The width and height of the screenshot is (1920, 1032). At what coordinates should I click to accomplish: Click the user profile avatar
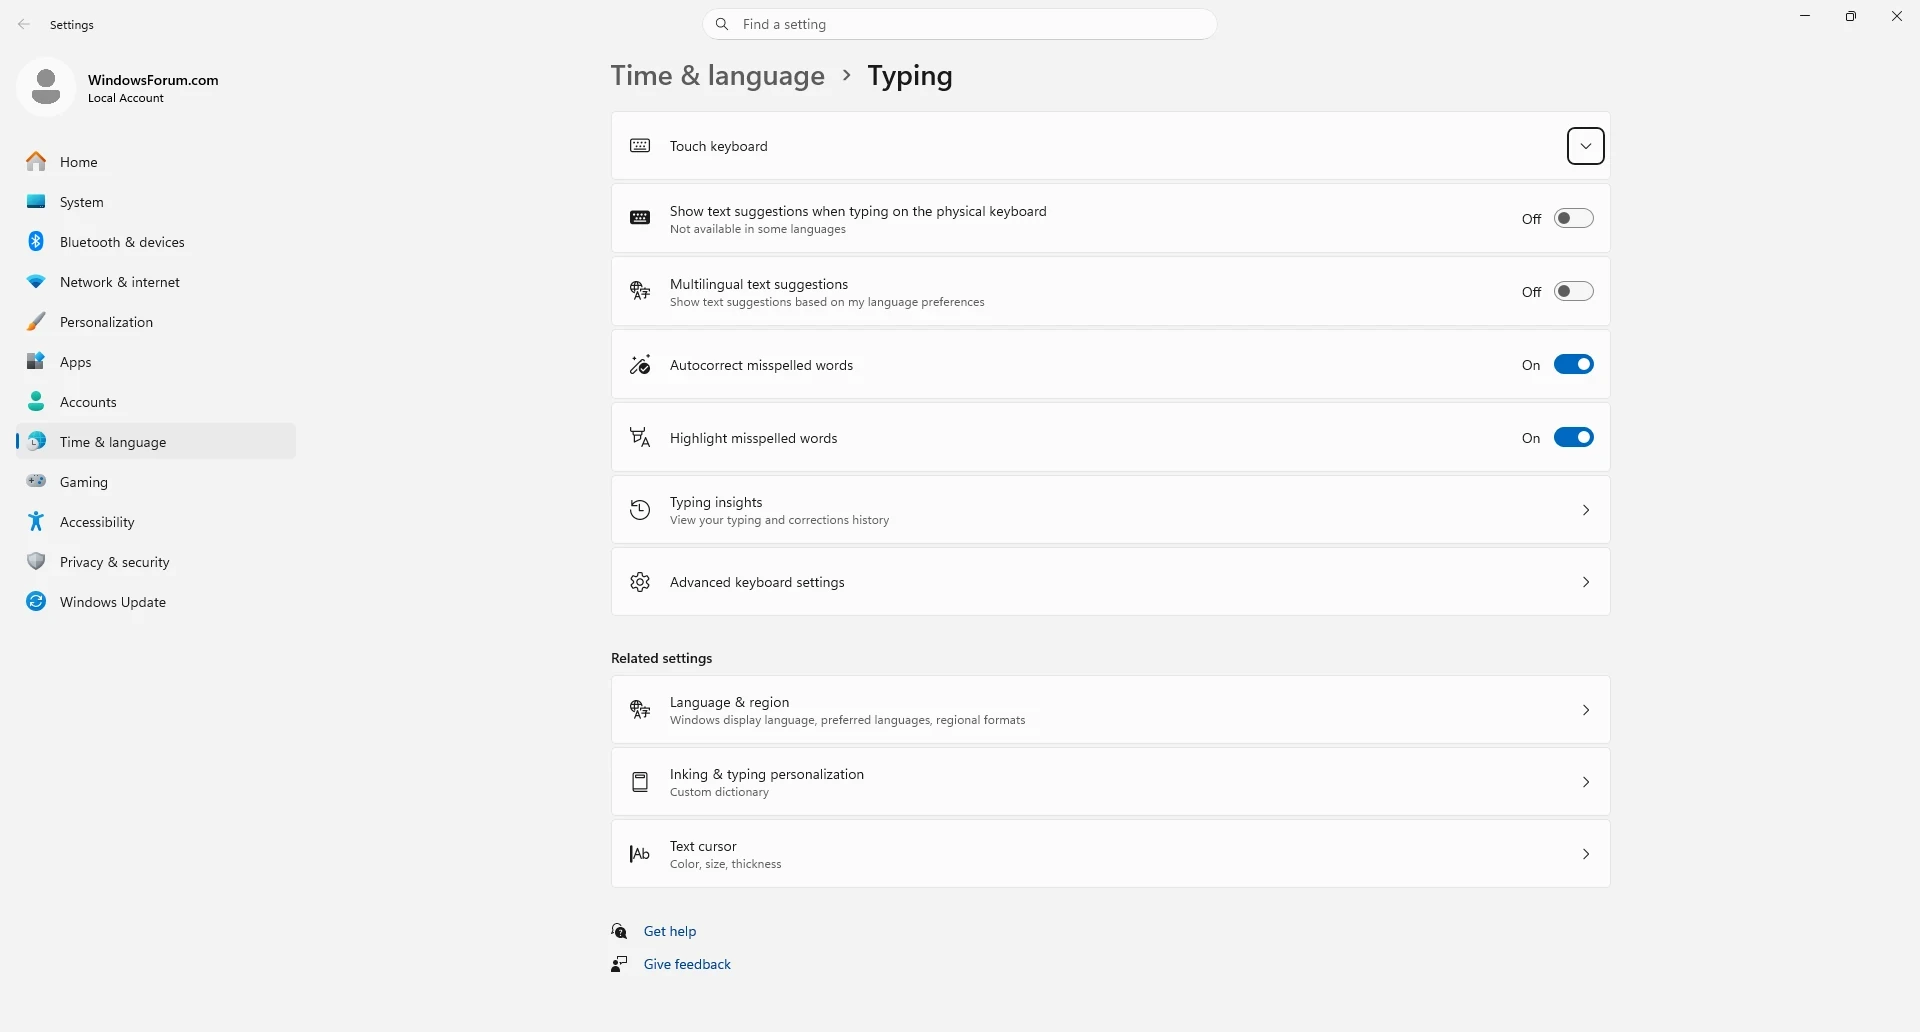(46, 87)
